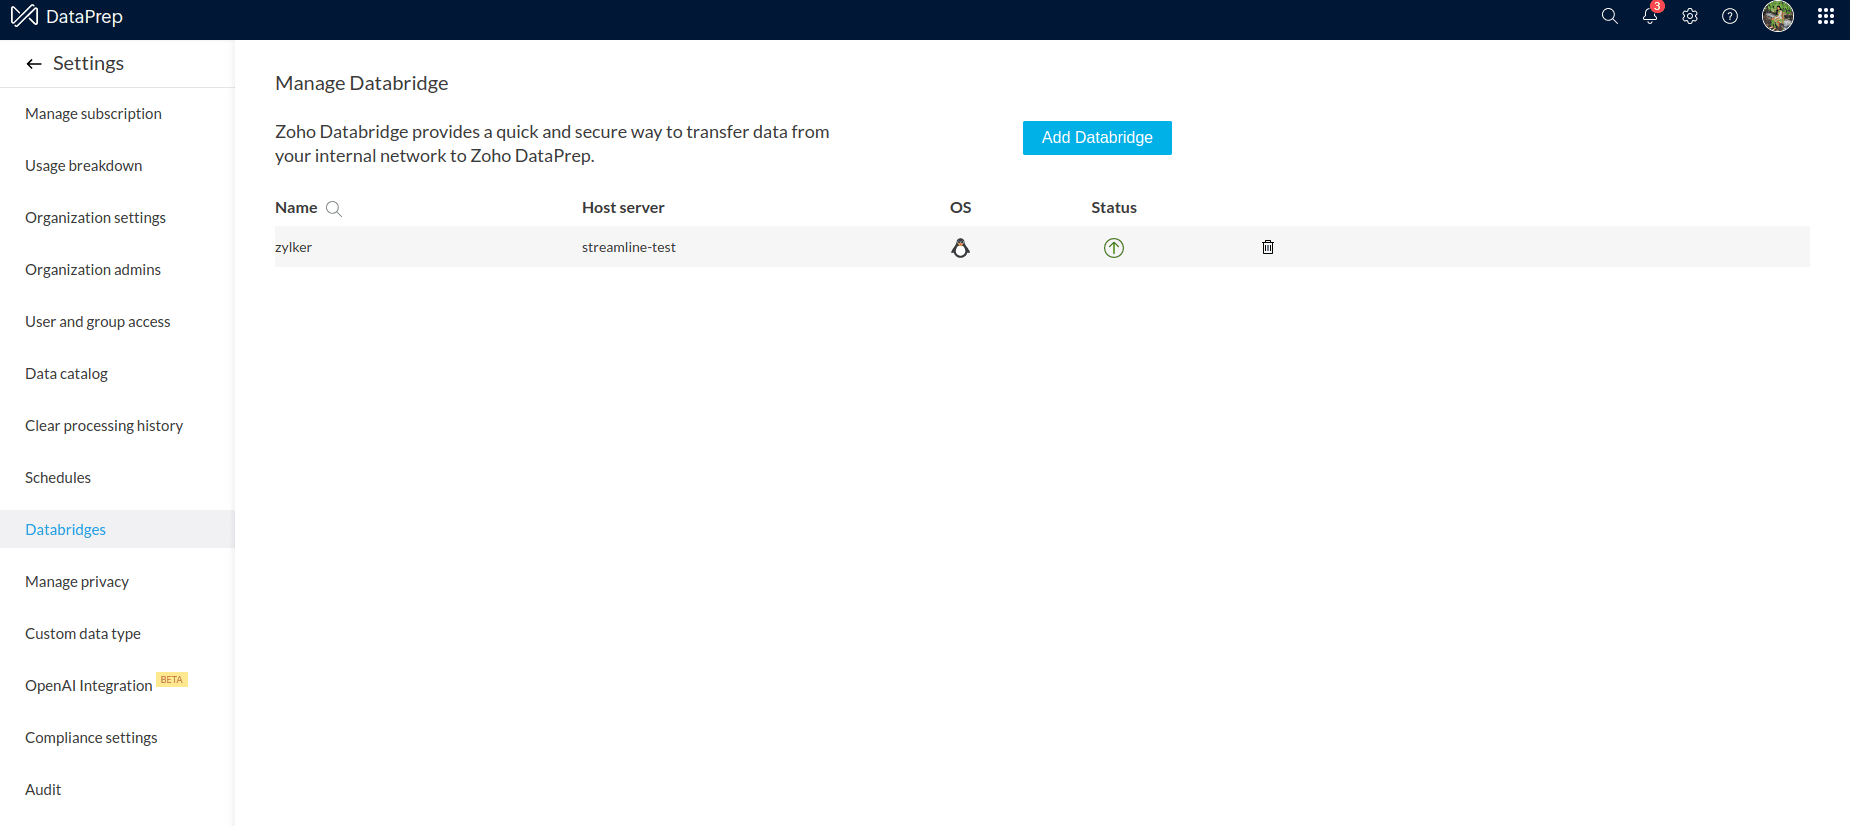This screenshot has height=826, width=1850.
Task: Click the zylker databridge name
Action: (x=293, y=247)
